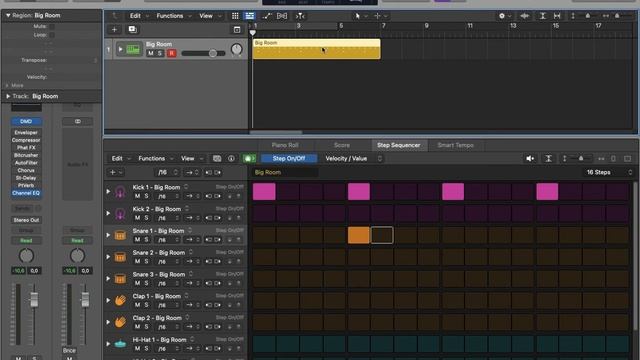Click the duplicate track icon
Image resolution: width=640 pixels, height=360 pixels.
pyautogui.click(x=132, y=29)
